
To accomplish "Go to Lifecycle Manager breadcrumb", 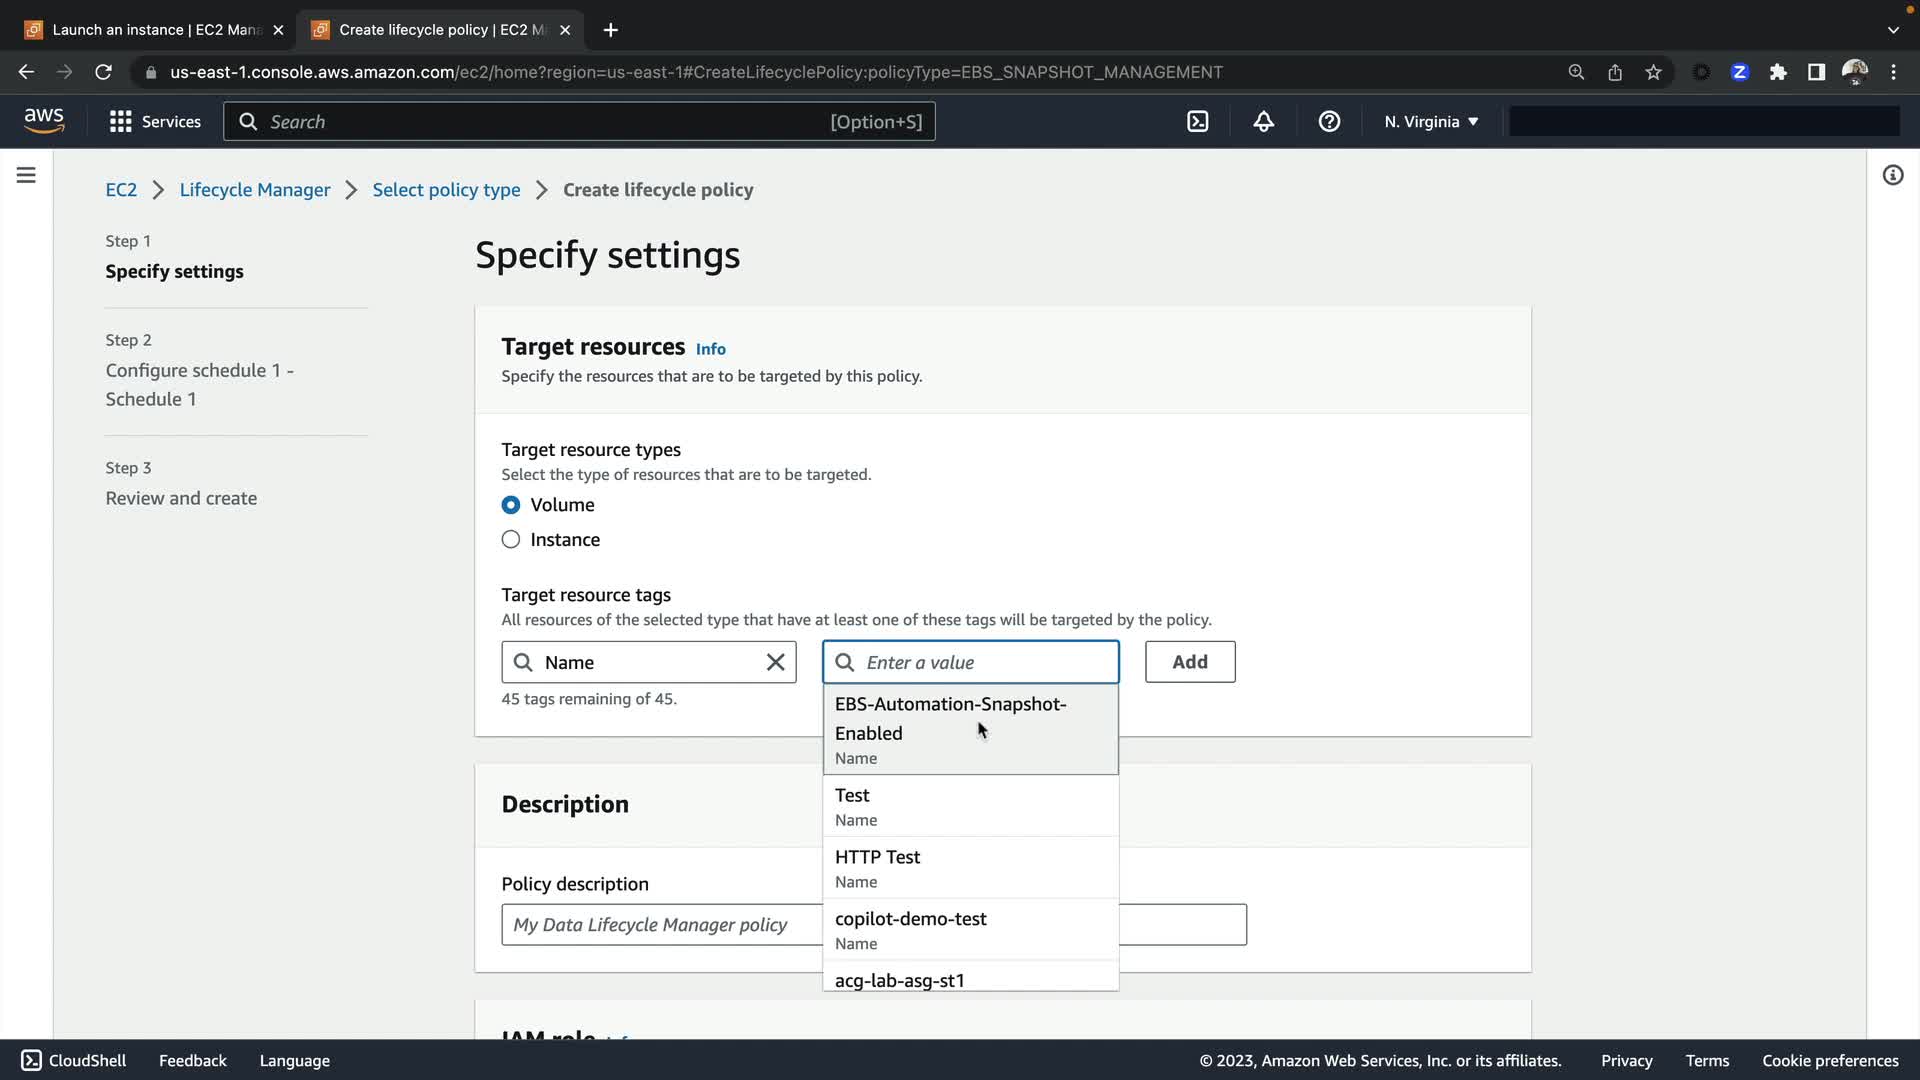I will pyautogui.click(x=254, y=190).
